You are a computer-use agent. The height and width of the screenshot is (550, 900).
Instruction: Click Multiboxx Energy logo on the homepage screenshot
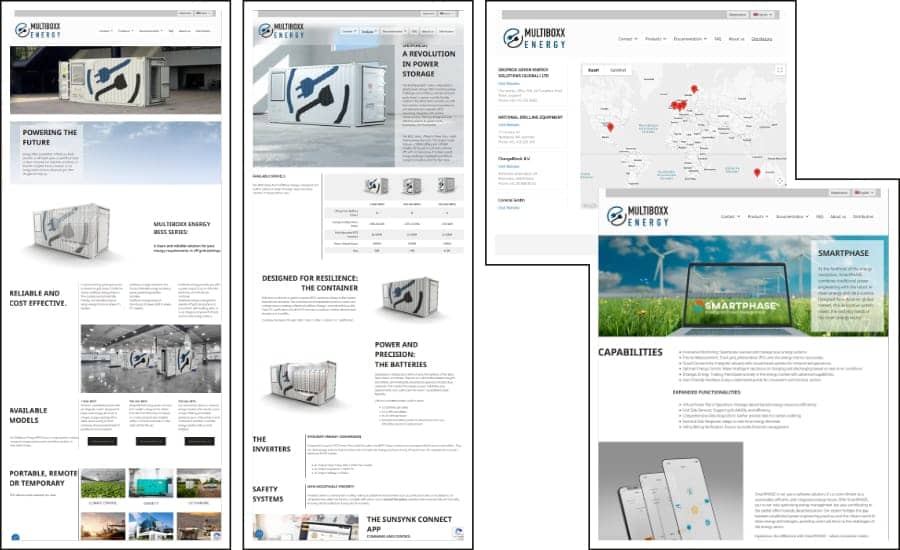(38, 30)
